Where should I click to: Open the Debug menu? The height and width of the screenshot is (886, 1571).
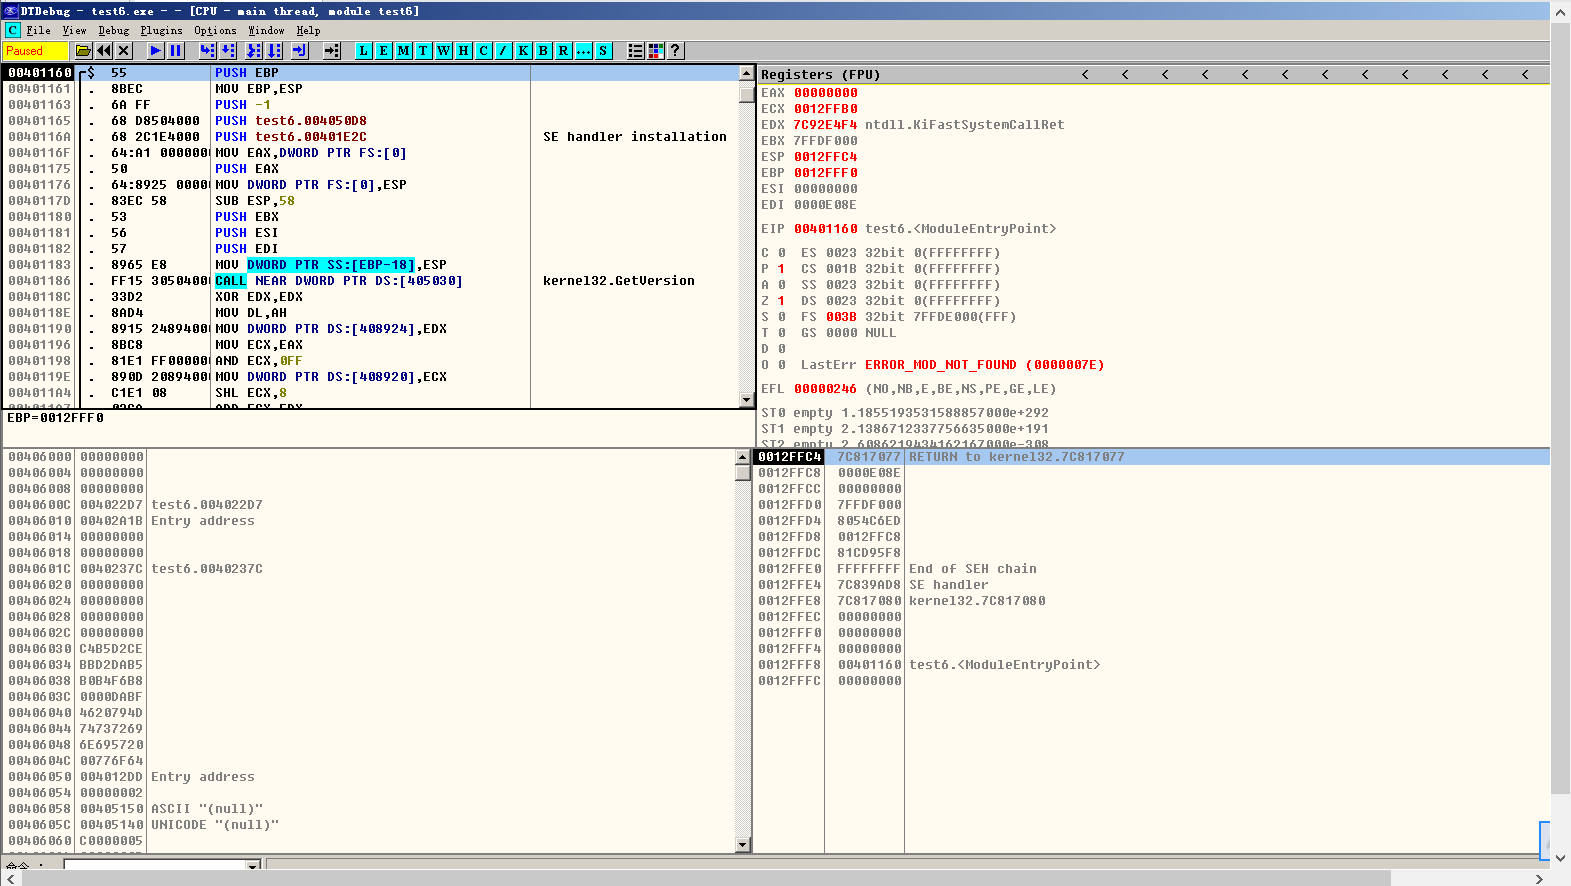tap(114, 30)
